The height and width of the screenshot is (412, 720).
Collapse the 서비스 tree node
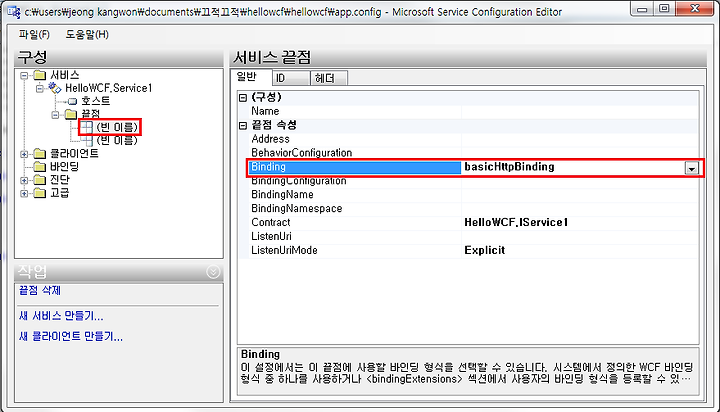pyautogui.click(x=24, y=75)
